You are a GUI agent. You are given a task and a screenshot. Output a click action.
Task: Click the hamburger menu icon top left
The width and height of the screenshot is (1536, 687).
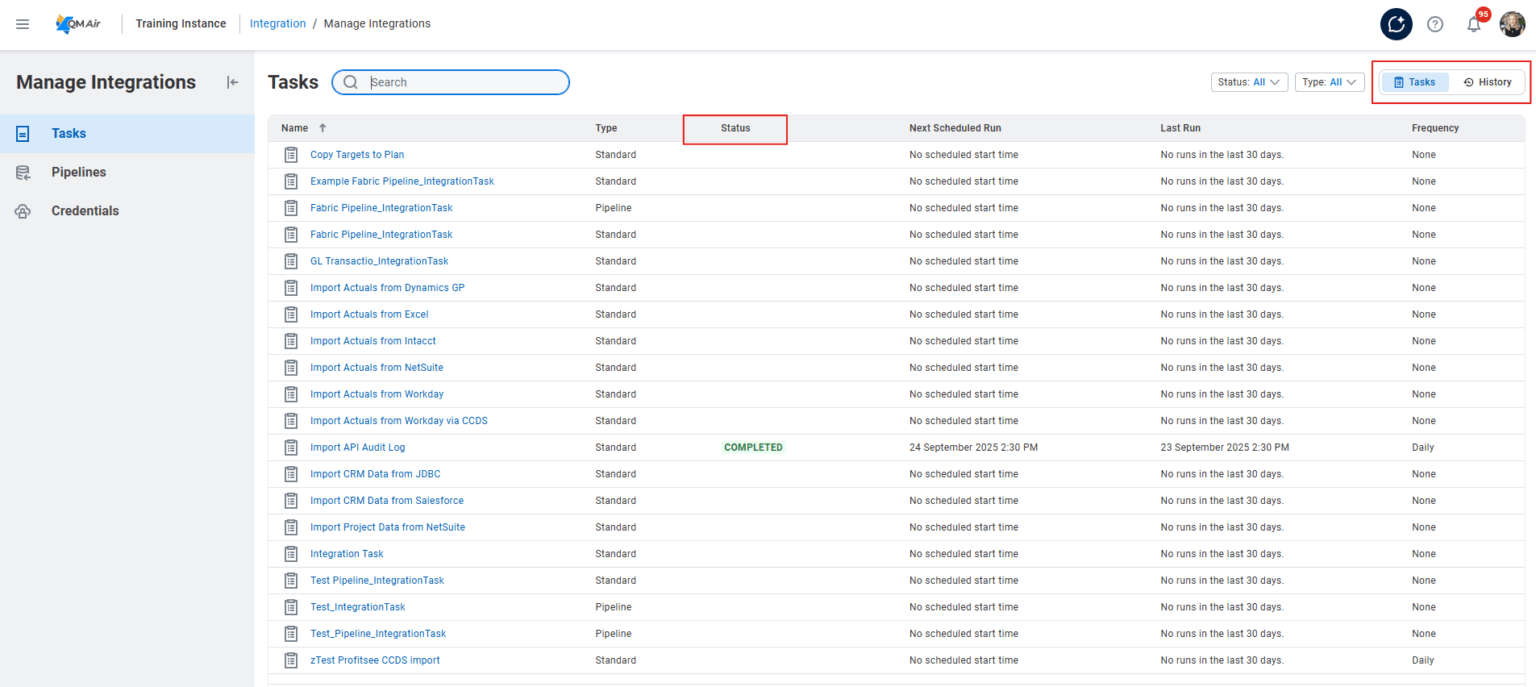[22, 24]
